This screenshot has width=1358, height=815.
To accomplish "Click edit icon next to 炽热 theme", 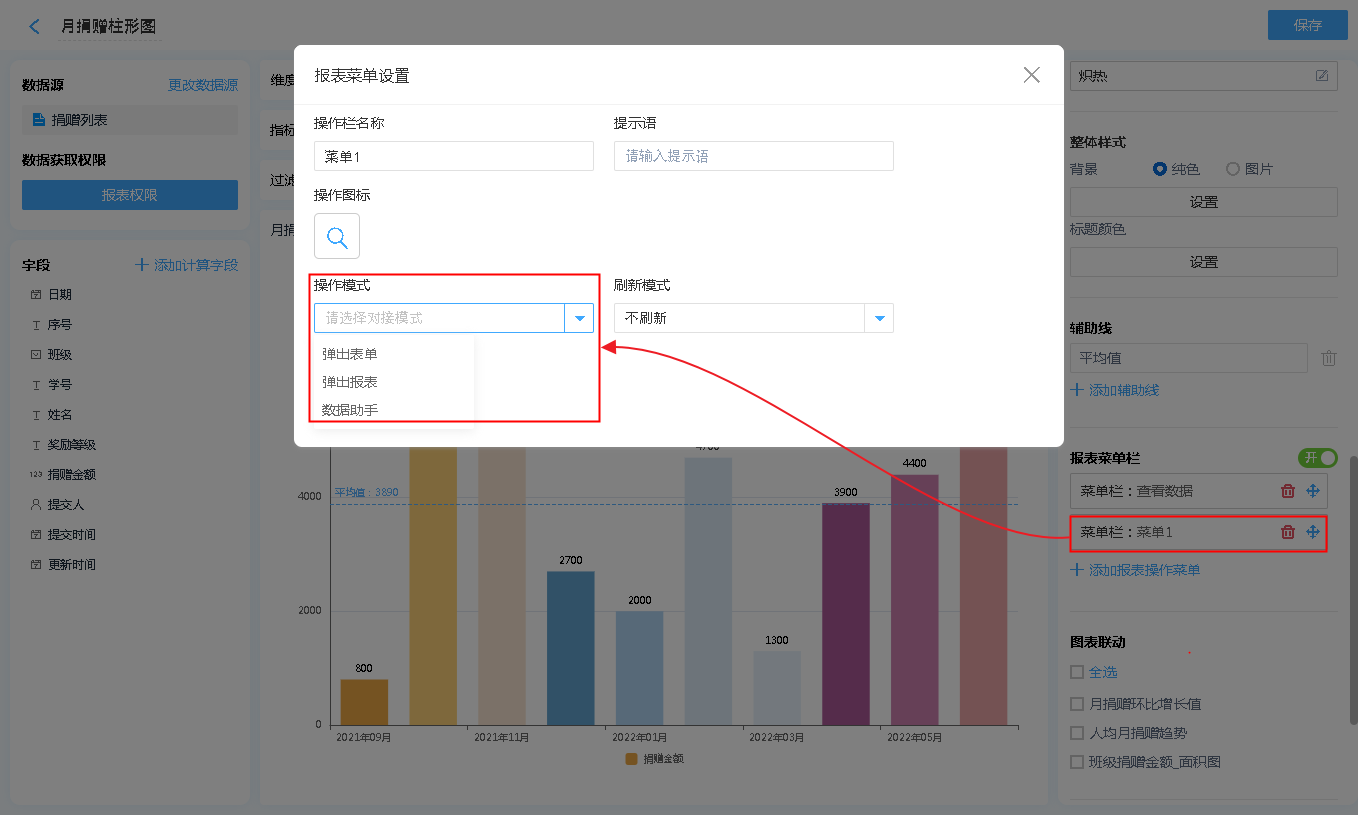I will 1322,76.
